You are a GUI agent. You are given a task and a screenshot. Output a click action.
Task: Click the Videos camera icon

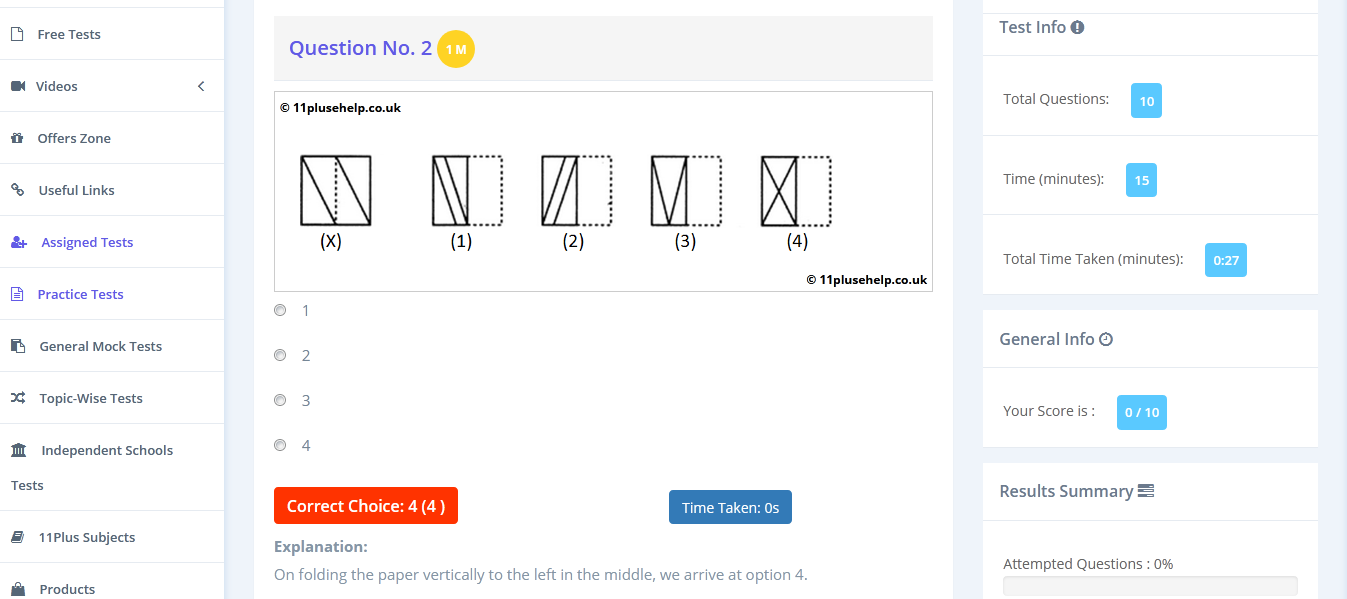point(18,86)
